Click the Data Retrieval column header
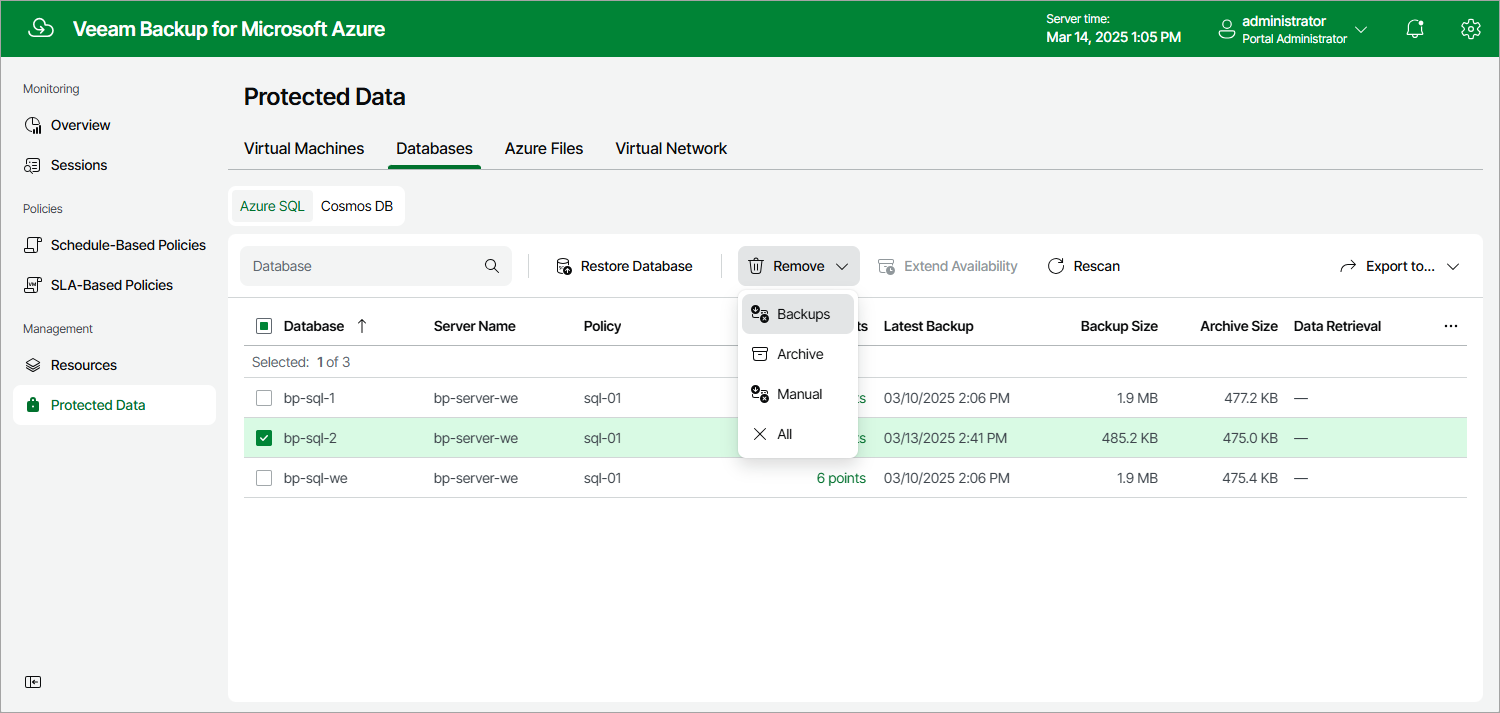The image size is (1500, 713). [1337, 326]
